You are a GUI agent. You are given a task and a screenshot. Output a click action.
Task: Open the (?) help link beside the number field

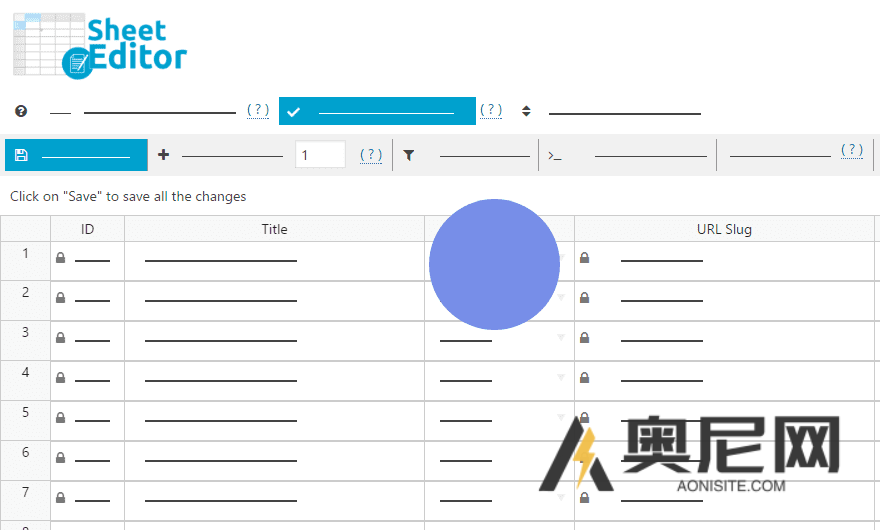371,154
